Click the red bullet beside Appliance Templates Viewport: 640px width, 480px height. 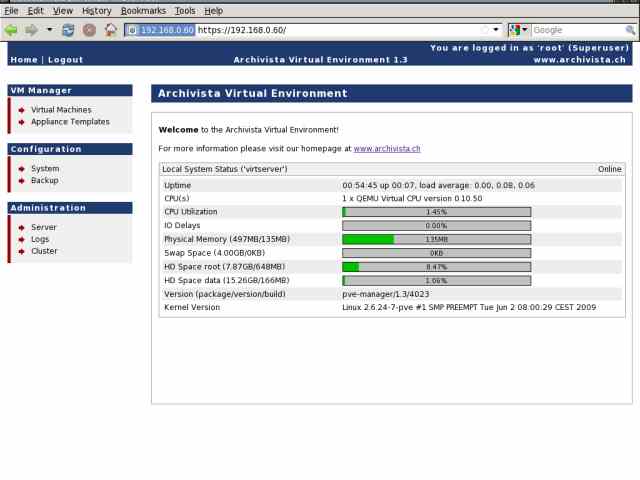(x=22, y=122)
